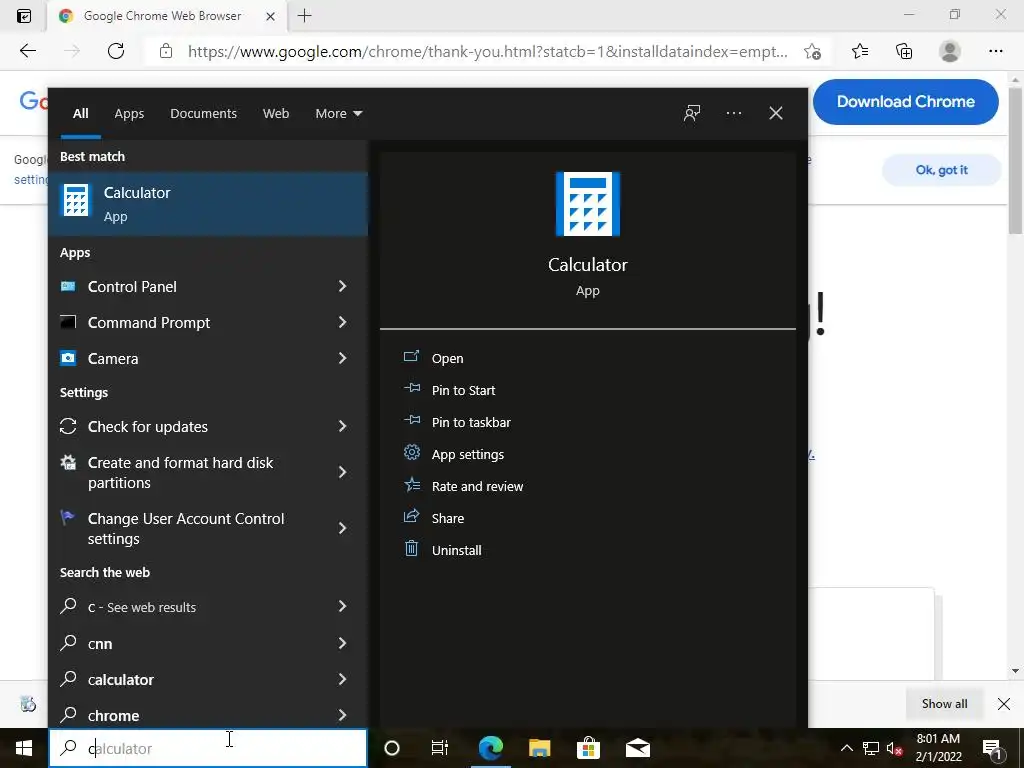Screen dimensions: 1024x768
Task: Close the search panel with X
Action: click(x=776, y=114)
